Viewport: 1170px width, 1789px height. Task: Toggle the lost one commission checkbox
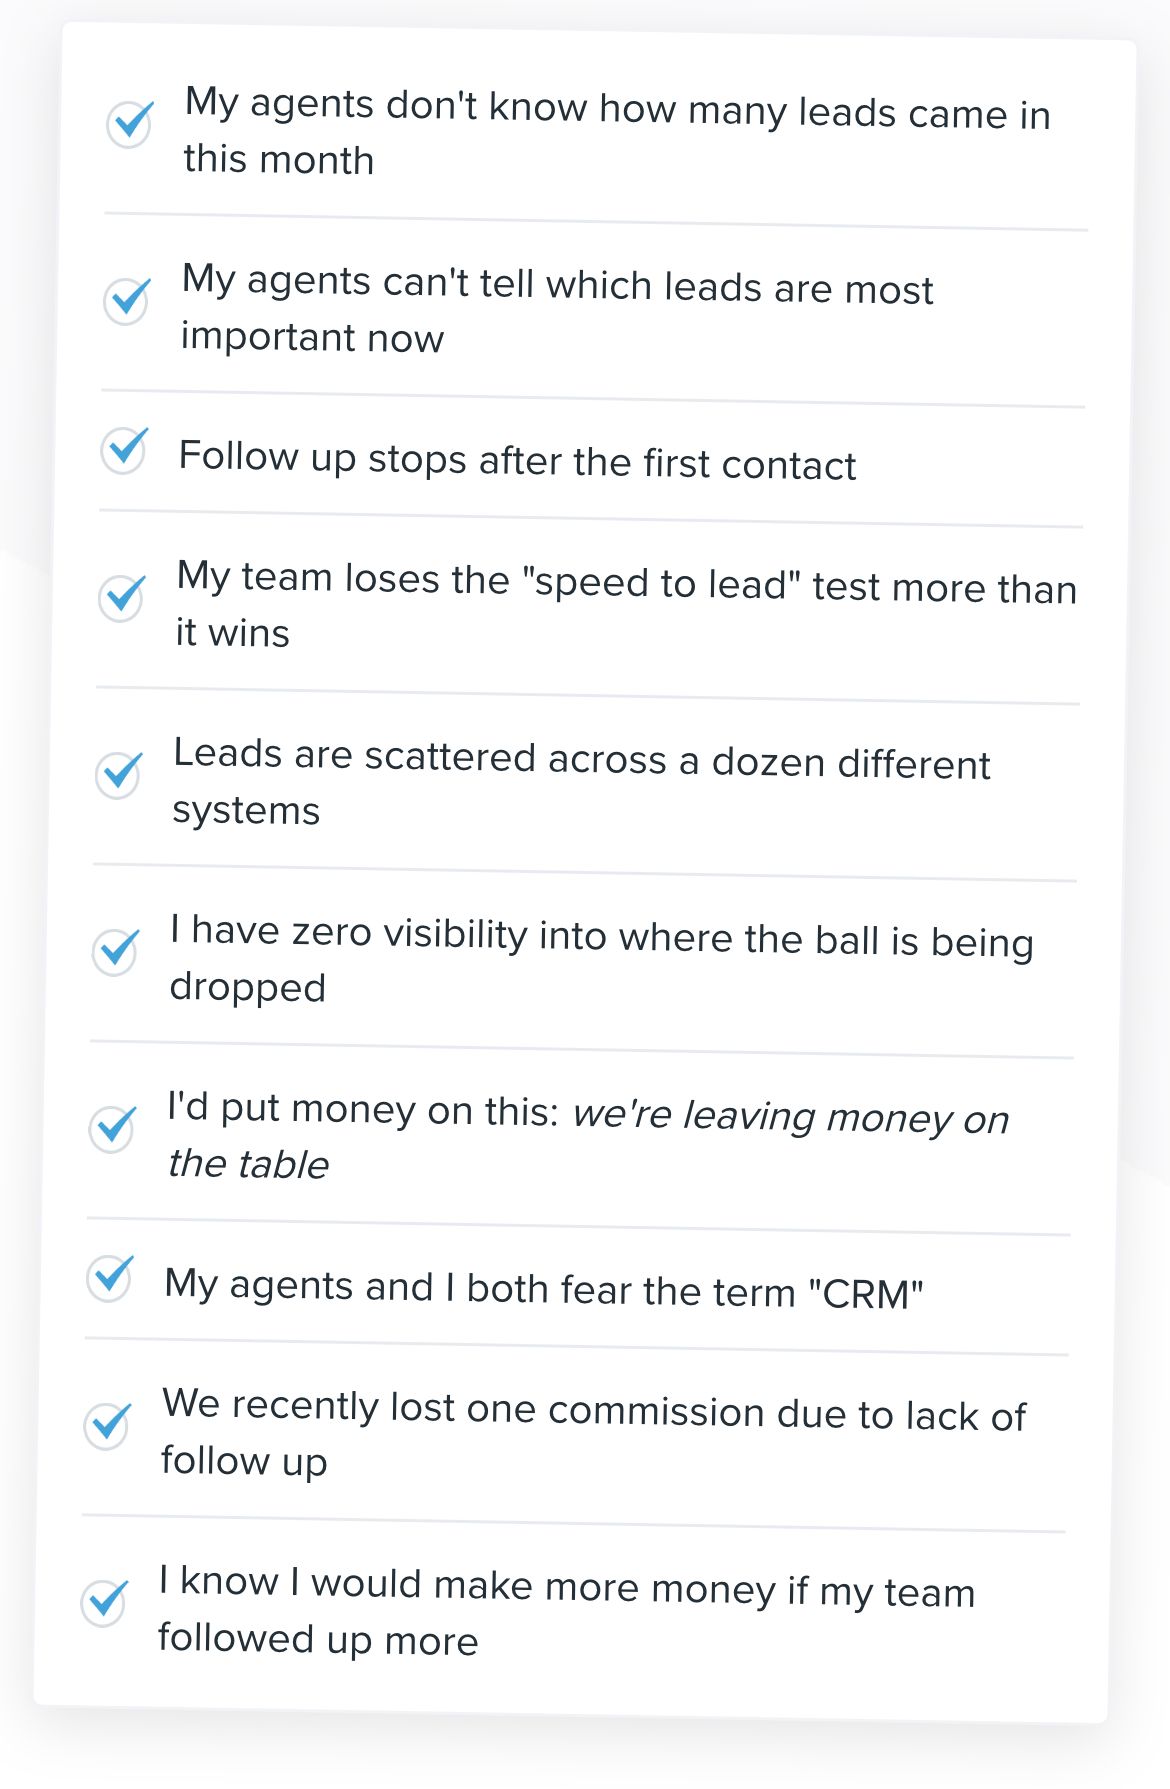point(106,1424)
